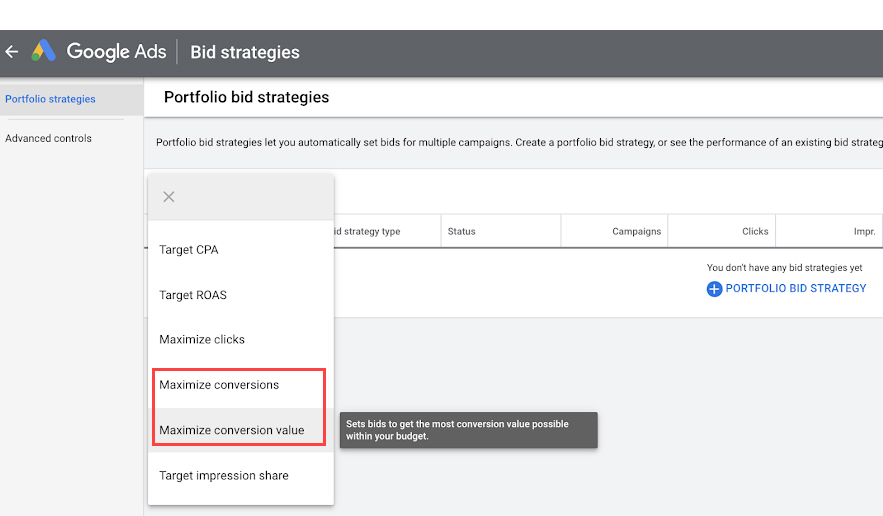The height and width of the screenshot is (516, 883).
Task: Click 'You don't have any bid strategies yet' message
Action: pos(784,268)
